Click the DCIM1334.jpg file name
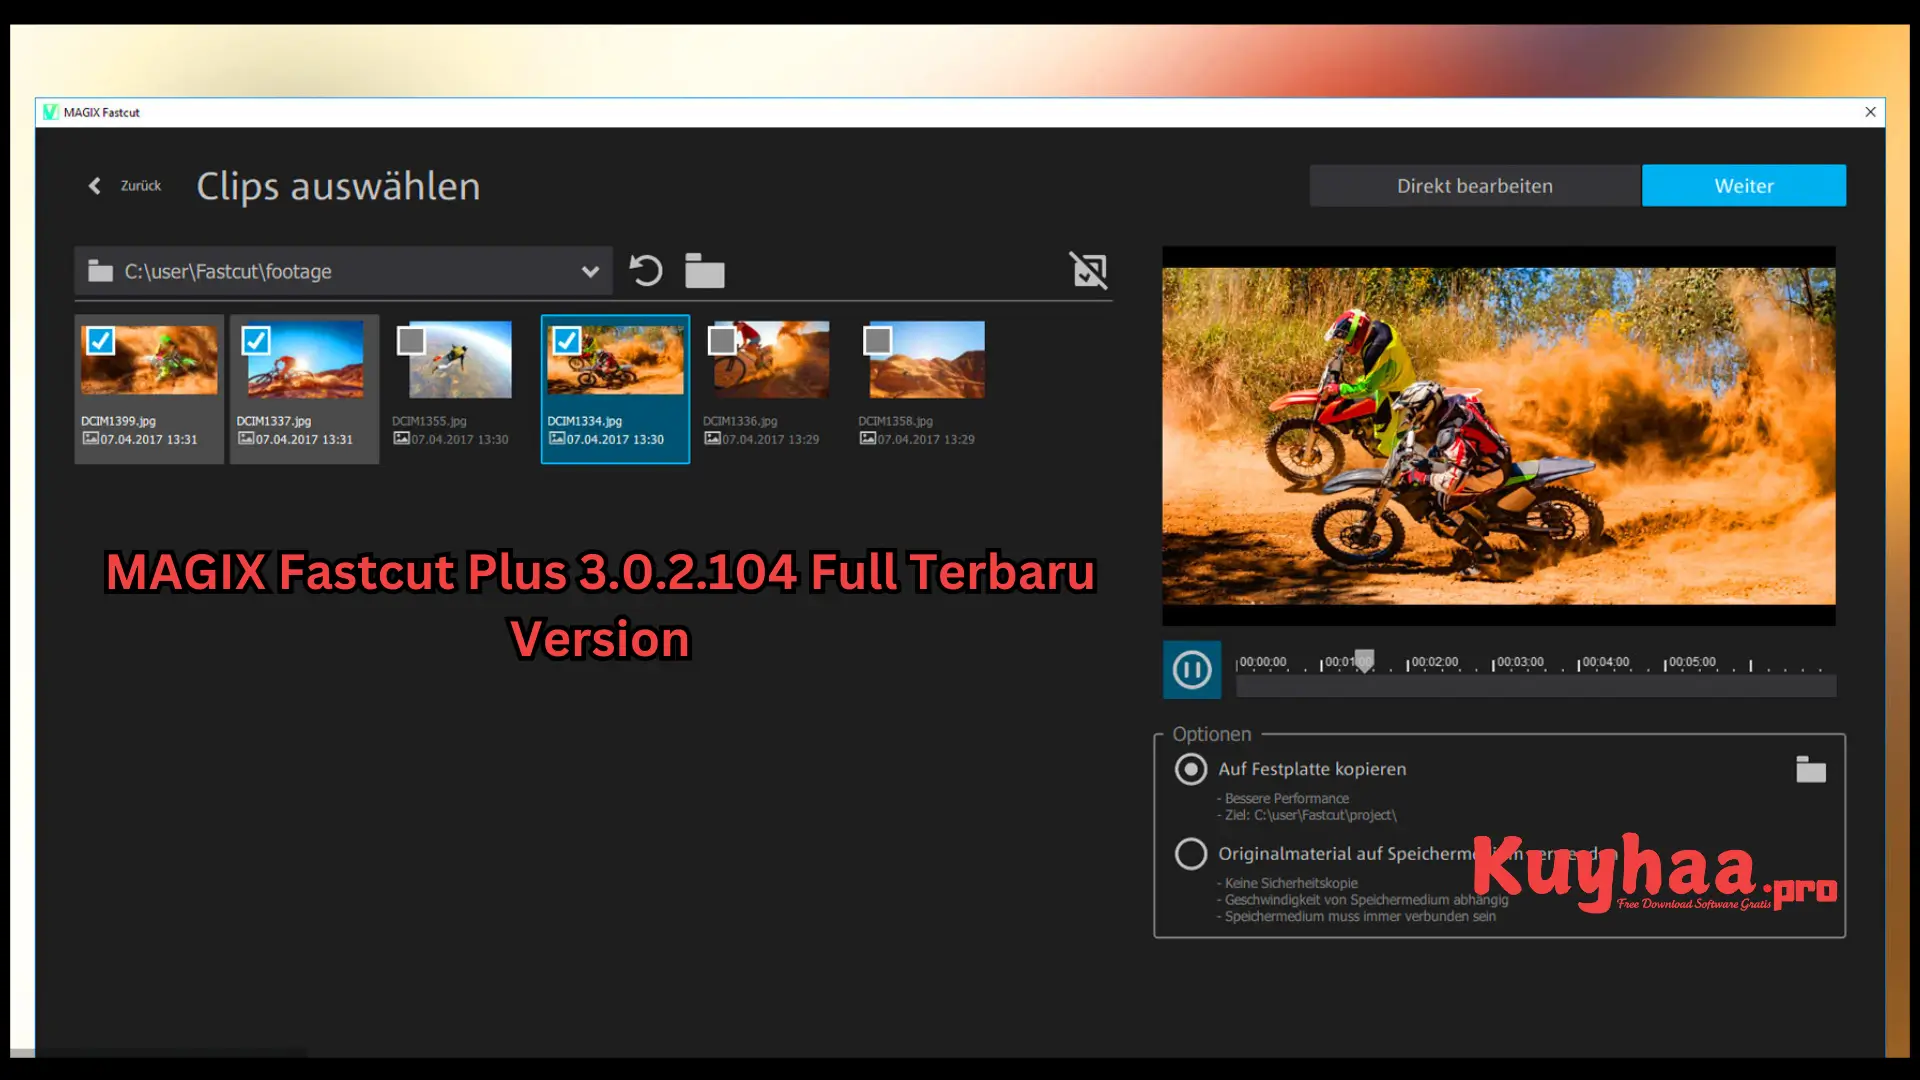This screenshot has height=1080, width=1920. (585, 421)
